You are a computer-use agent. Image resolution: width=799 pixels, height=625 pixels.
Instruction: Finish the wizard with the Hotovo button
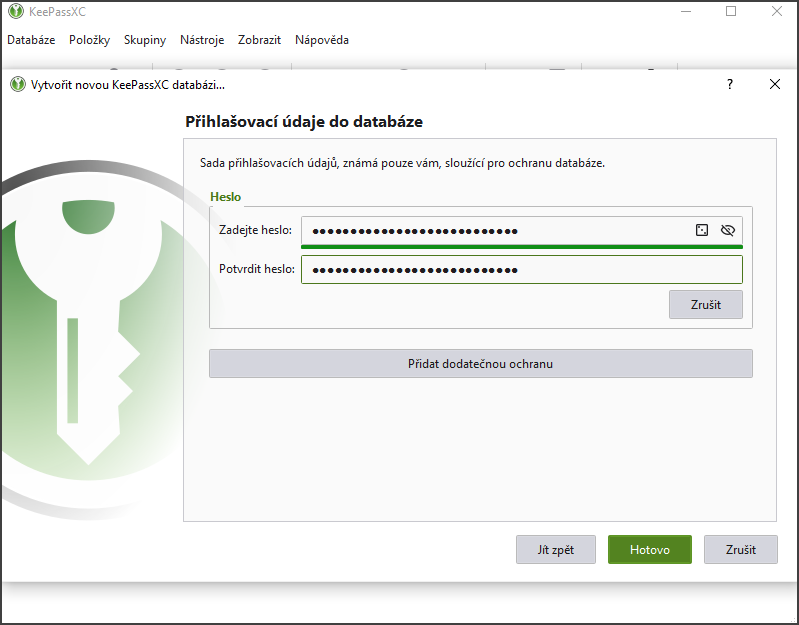tap(650, 550)
